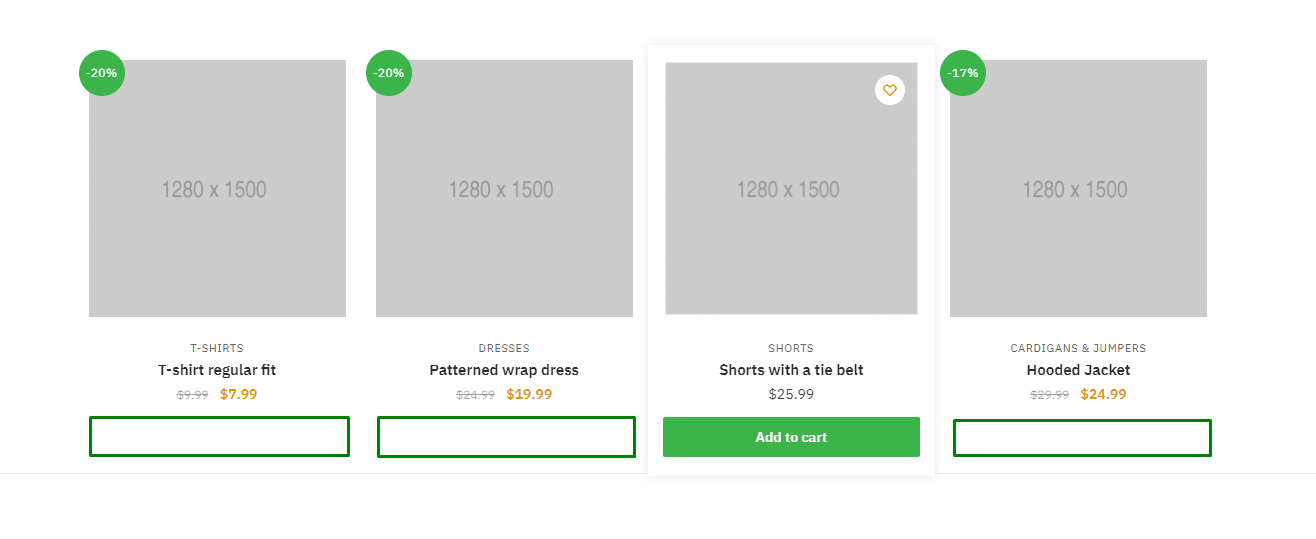
Task: View the Shorts with a tie belt image
Action: click(x=791, y=189)
